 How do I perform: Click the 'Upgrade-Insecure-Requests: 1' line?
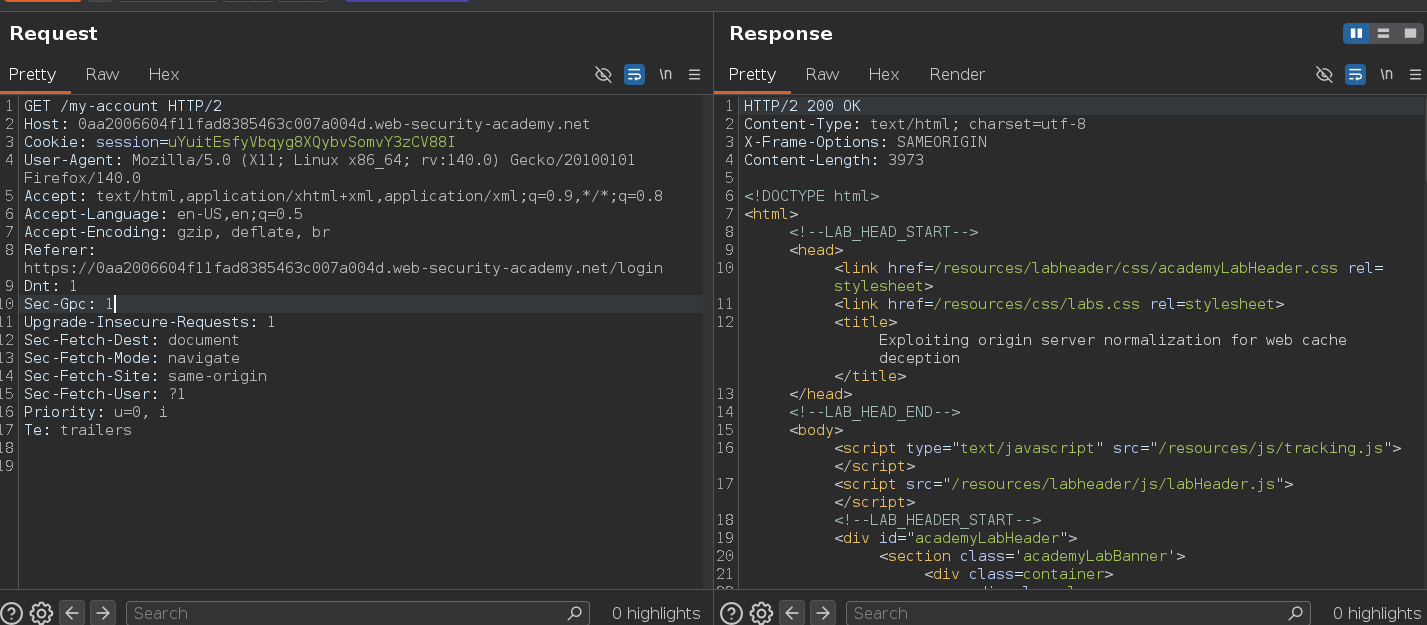[149, 322]
